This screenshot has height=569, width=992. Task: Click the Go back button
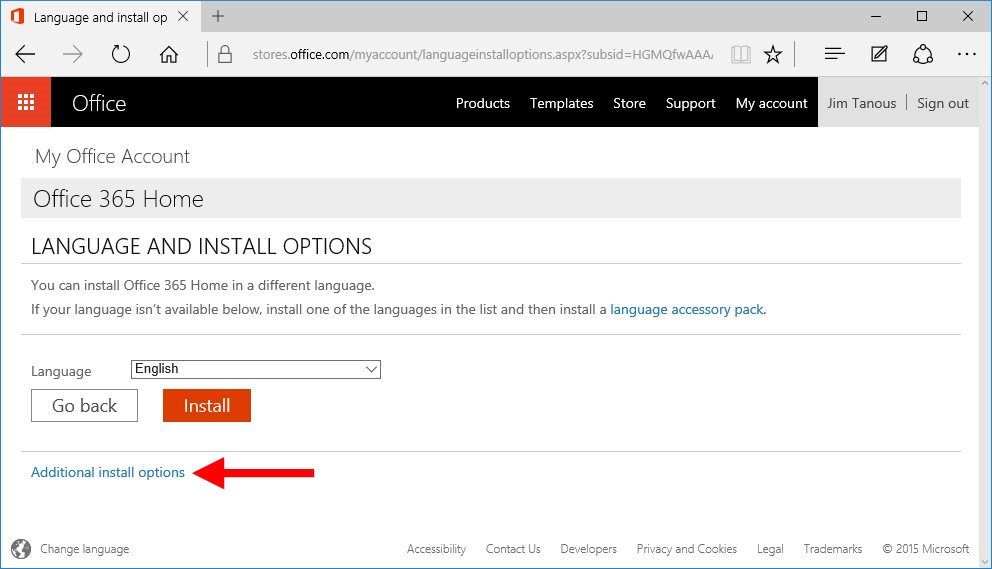(84, 405)
